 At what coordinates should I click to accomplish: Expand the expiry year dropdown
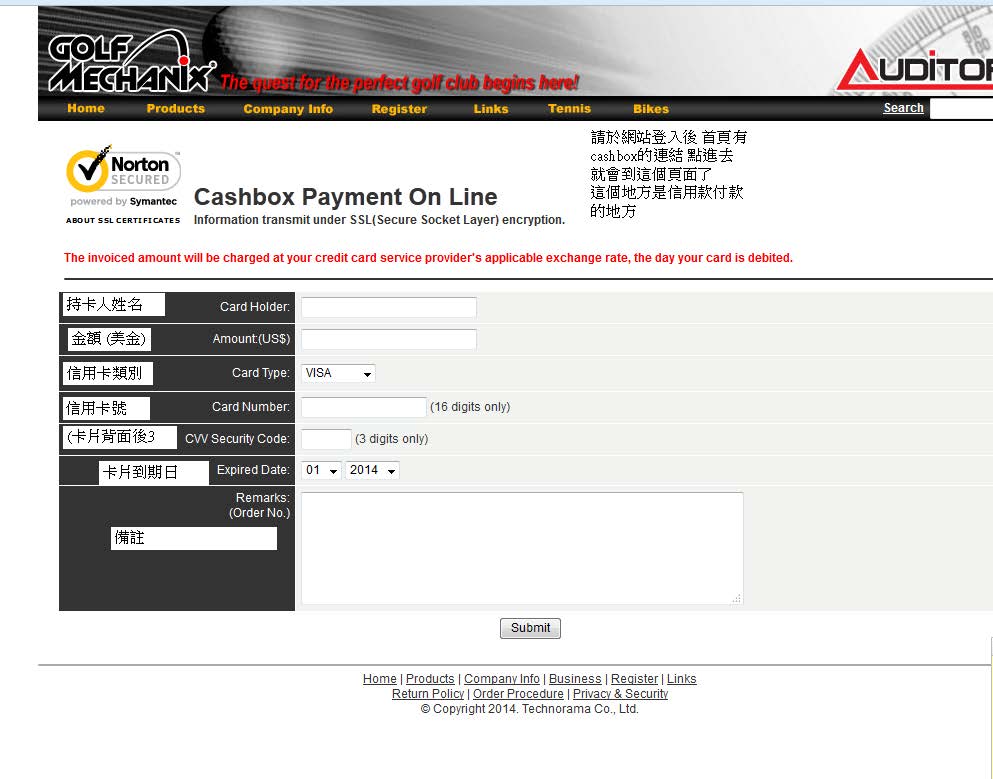pos(372,470)
